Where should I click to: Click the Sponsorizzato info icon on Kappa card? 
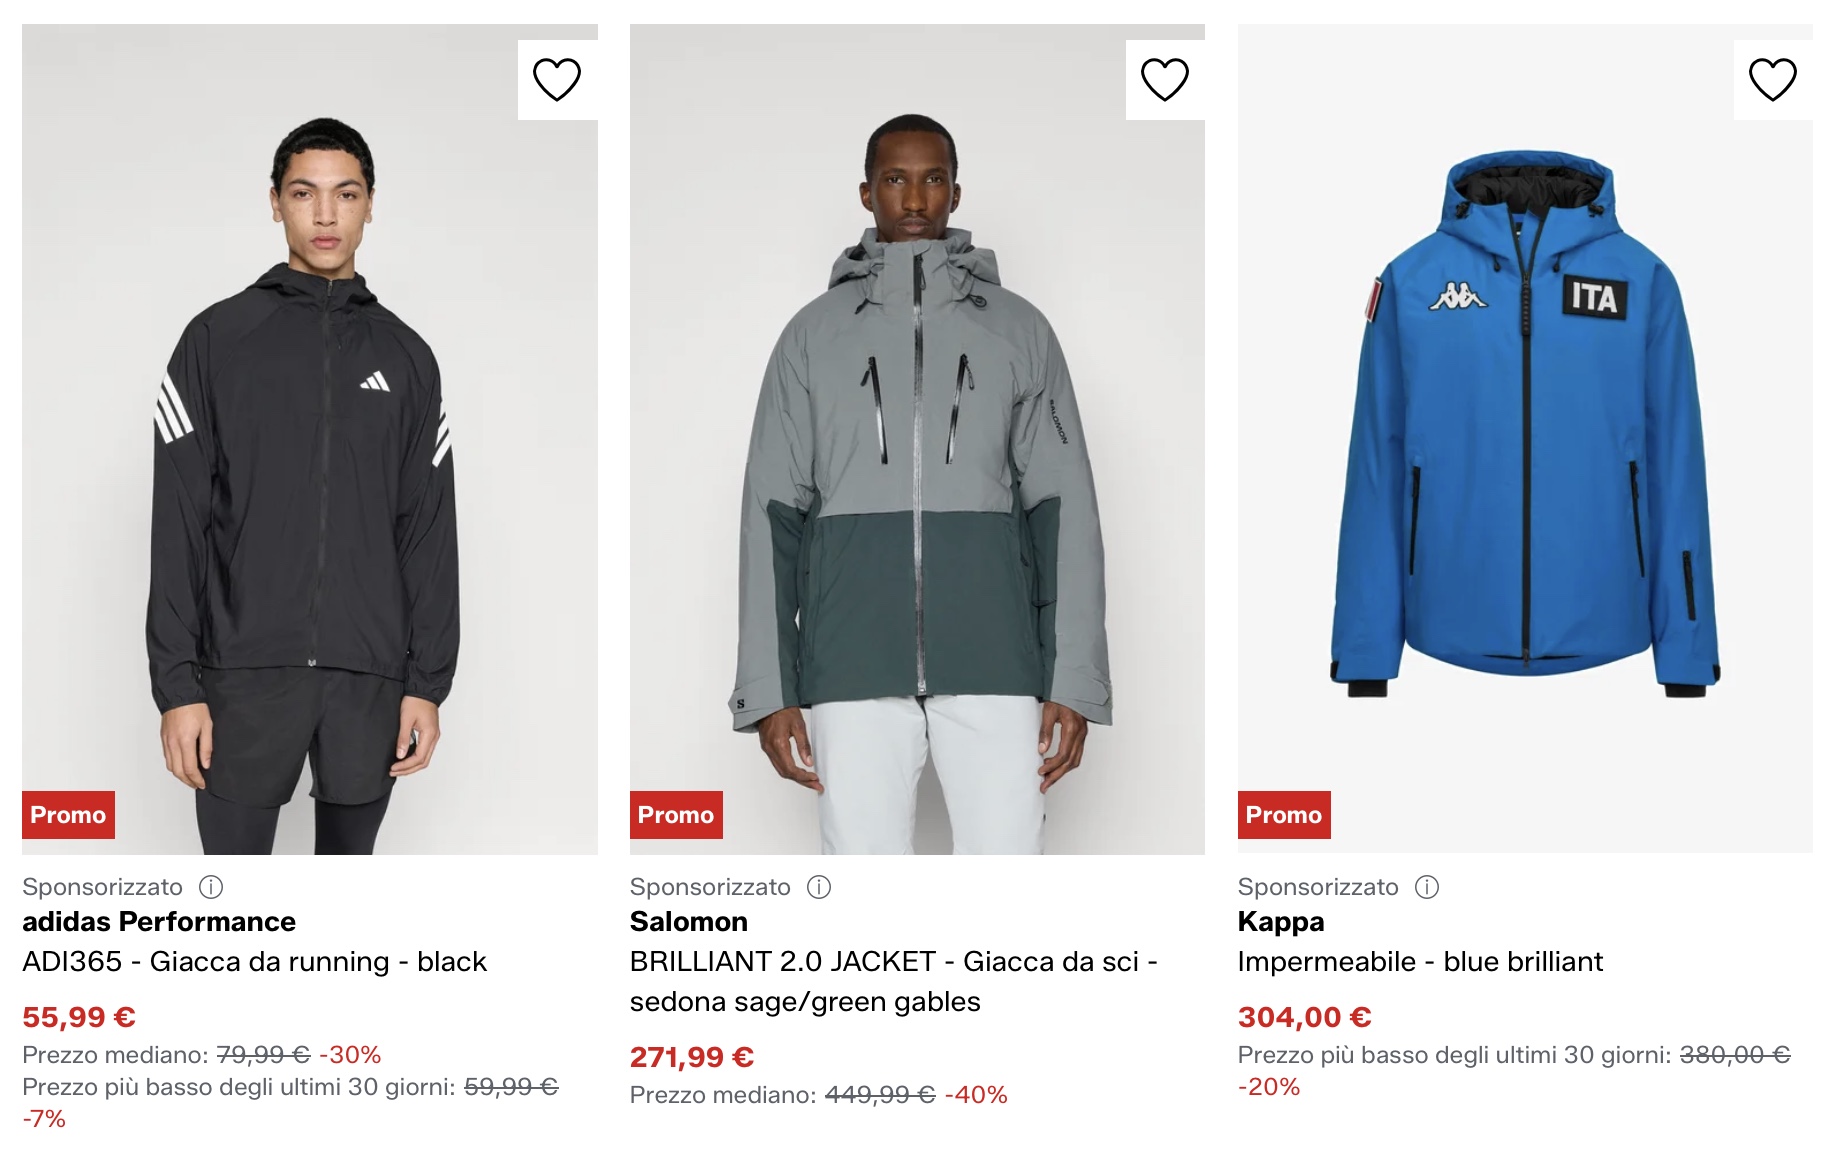click(x=1428, y=887)
